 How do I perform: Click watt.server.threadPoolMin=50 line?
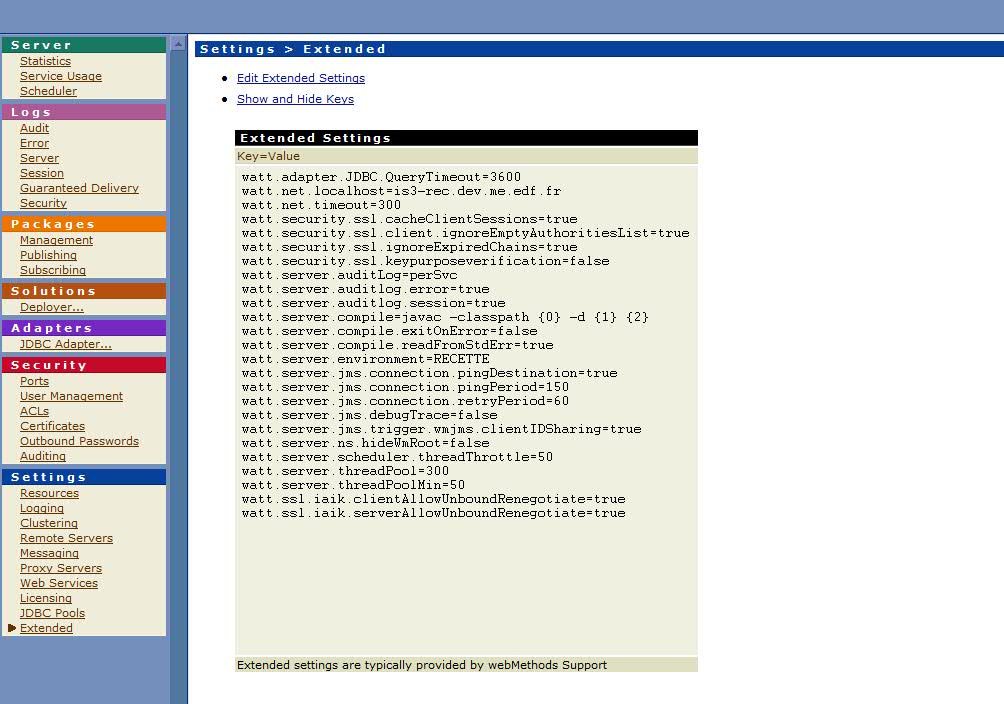coord(353,485)
